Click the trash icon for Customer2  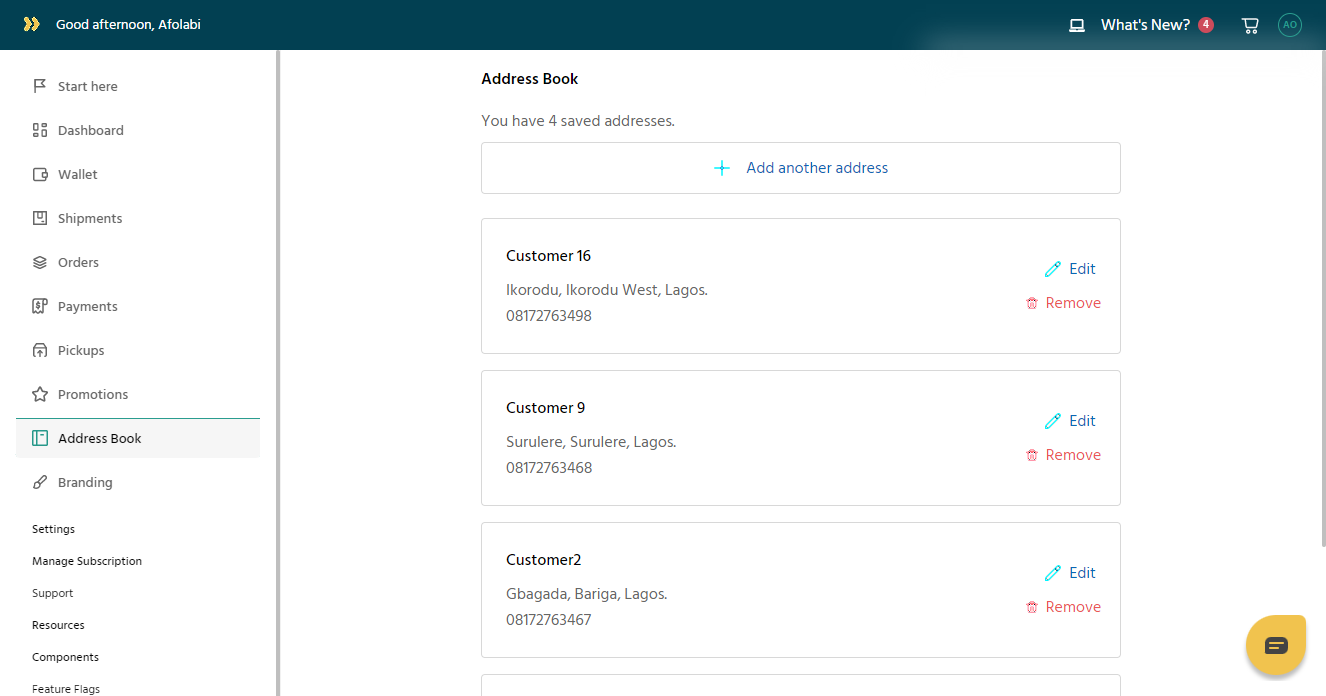[1032, 607]
